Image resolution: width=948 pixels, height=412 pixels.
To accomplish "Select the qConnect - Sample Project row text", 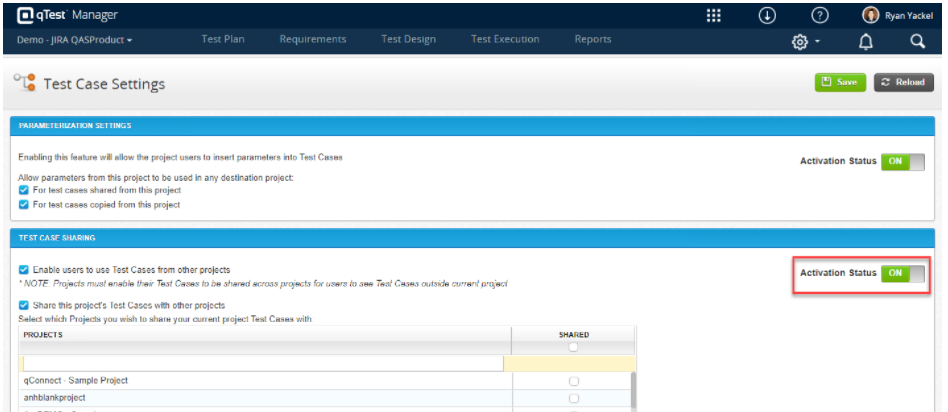I will pyautogui.click(x=76, y=381).
